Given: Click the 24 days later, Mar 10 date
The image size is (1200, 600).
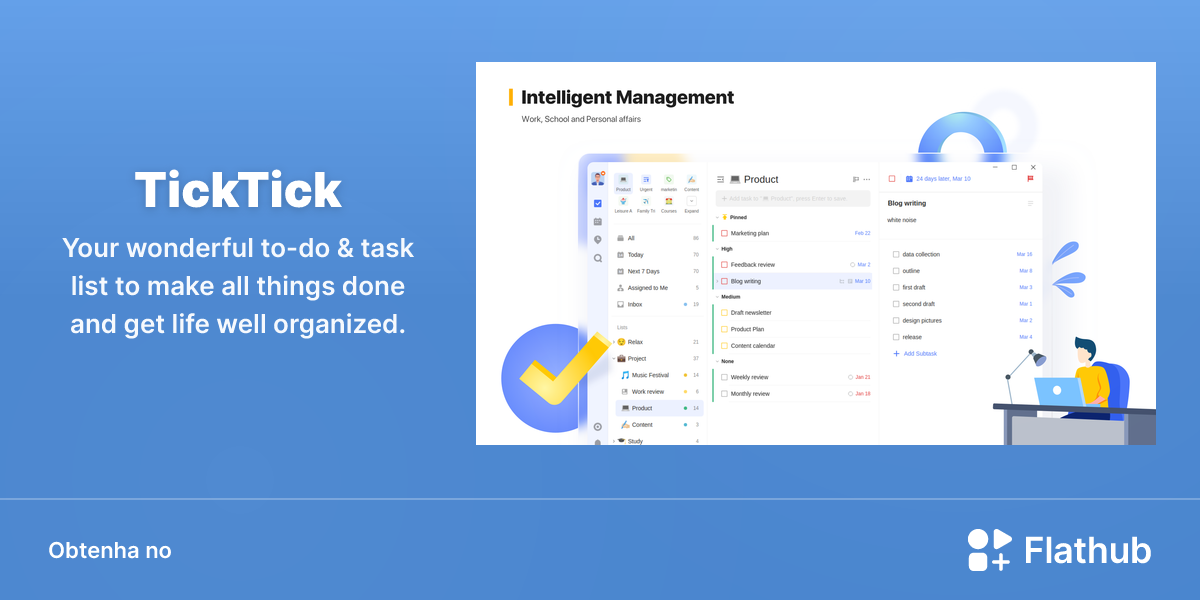Looking at the screenshot, I should tap(943, 179).
